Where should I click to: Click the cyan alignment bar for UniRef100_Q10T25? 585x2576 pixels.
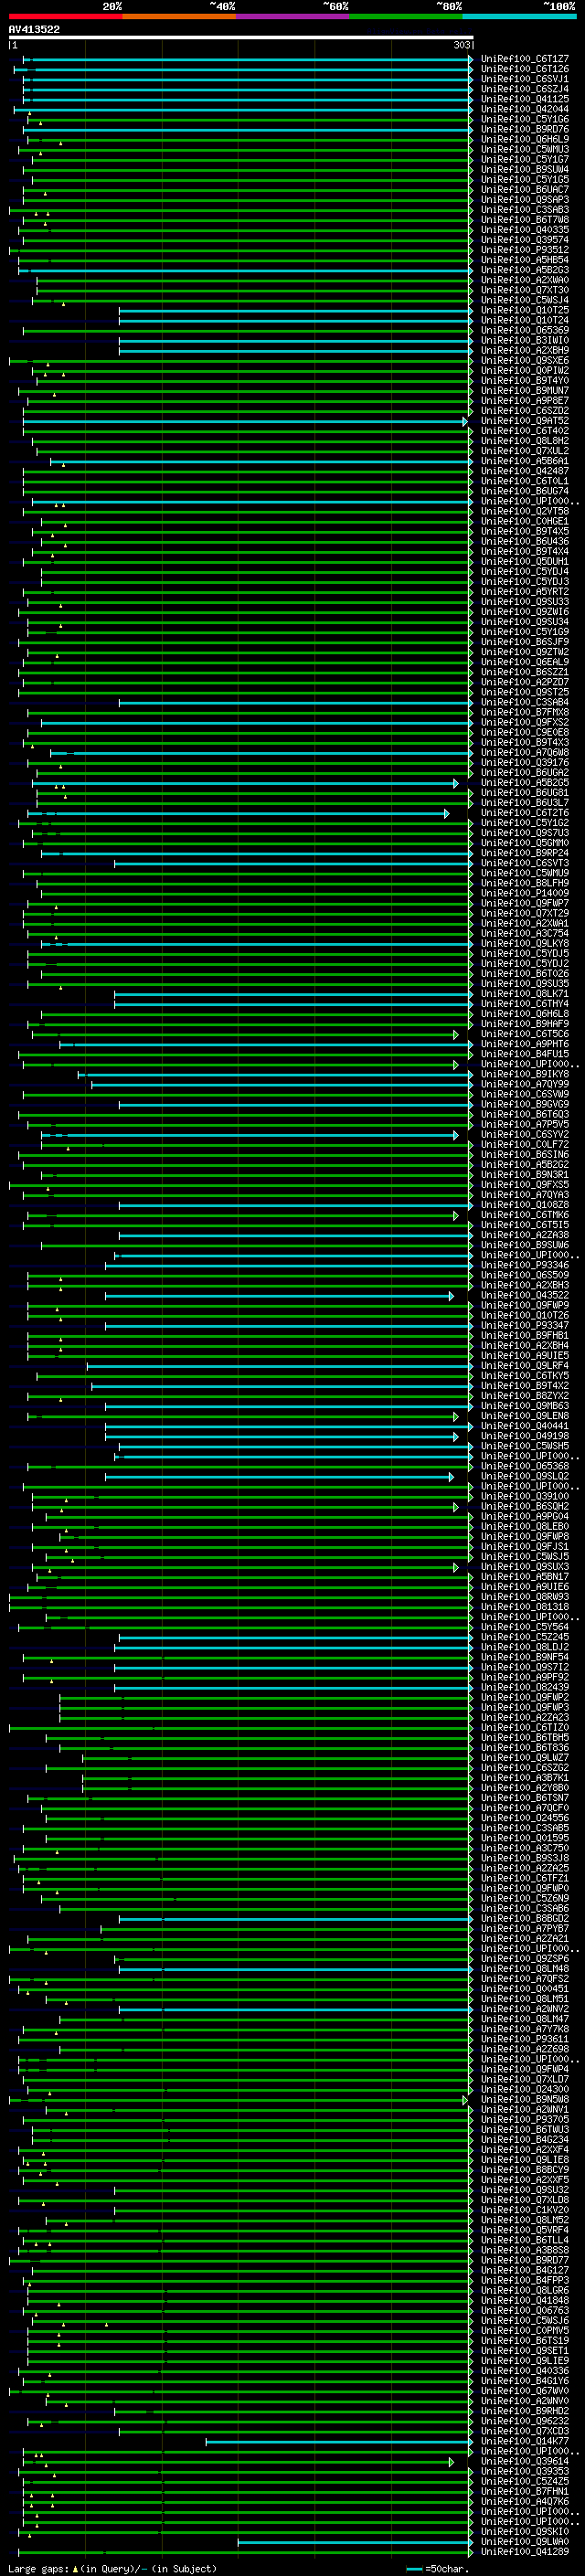coord(296,311)
